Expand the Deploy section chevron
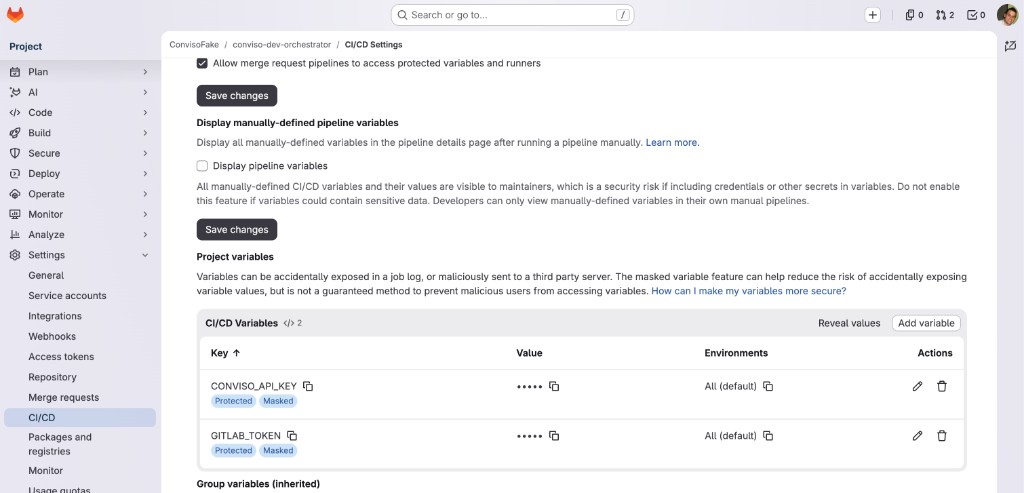Viewport: 1024px width, 493px height. pos(145,174)
